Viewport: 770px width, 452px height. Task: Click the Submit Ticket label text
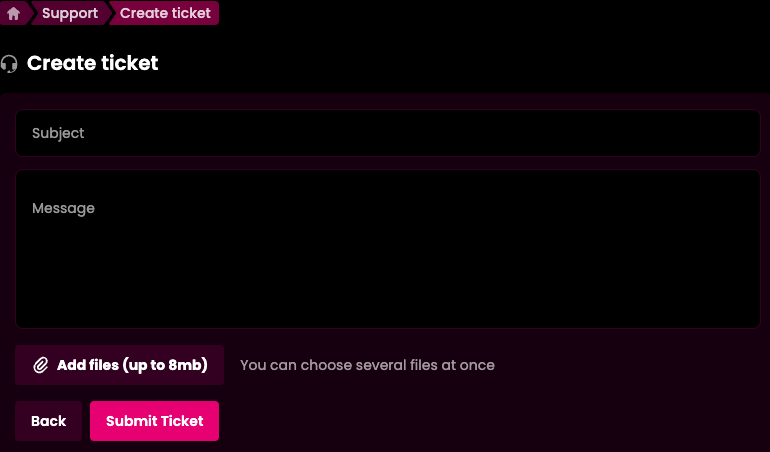(x=154, y=421)
